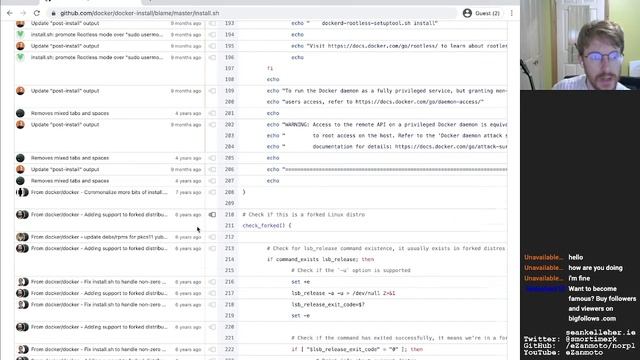Open 'Fix install.sh to handle non-zero' commit at line 216
Screen dimensions: 640x360
98,282
